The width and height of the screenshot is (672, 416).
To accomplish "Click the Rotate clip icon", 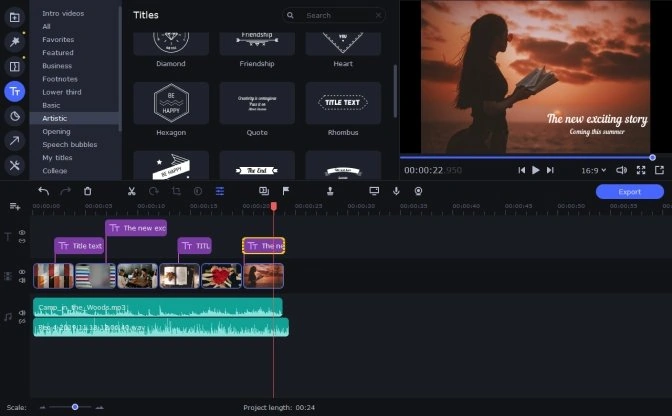I will 154,191.
